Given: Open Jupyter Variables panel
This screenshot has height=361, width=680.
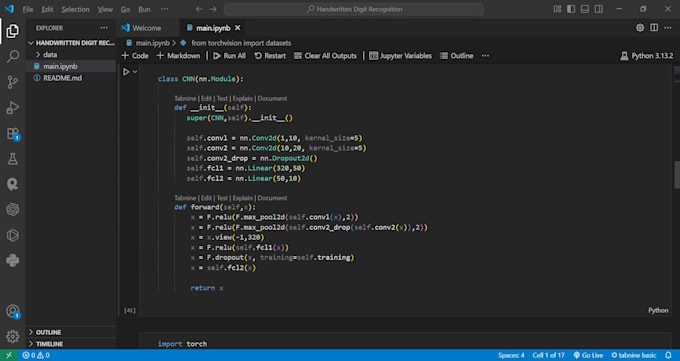Looking at the screenshot, I should 400,56.
